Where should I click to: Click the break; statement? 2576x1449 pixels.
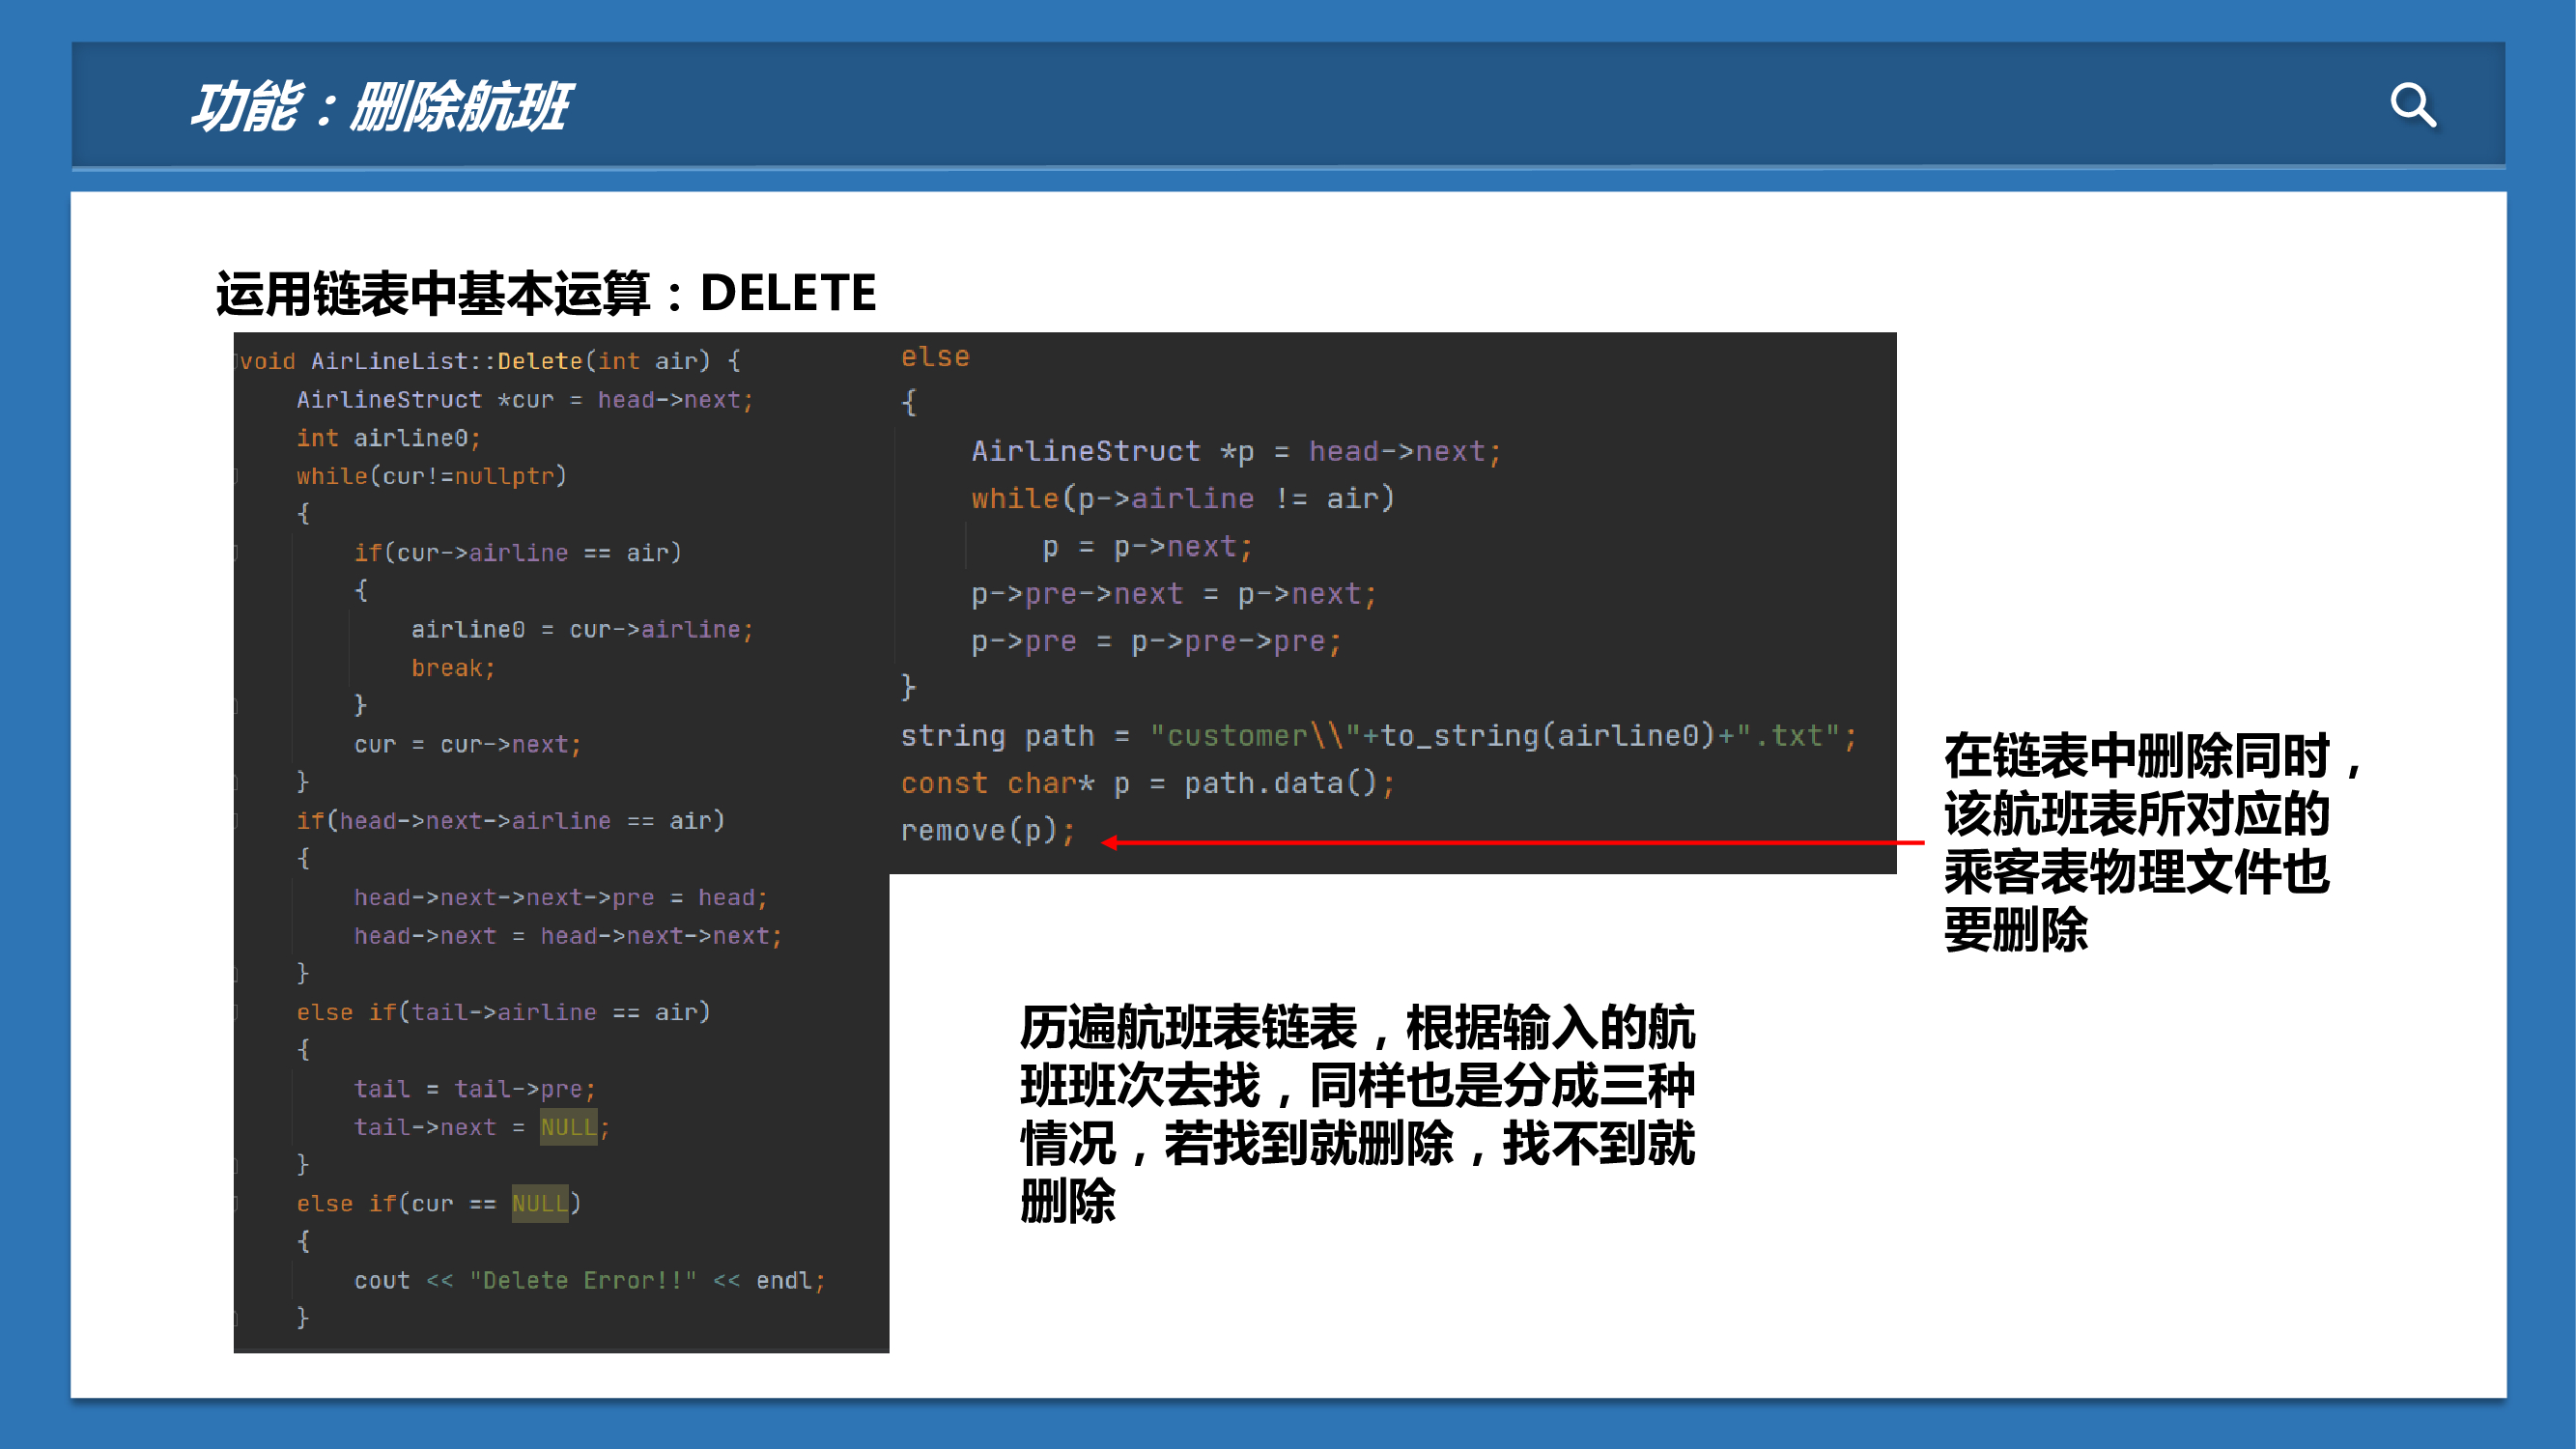coord(453,668)
